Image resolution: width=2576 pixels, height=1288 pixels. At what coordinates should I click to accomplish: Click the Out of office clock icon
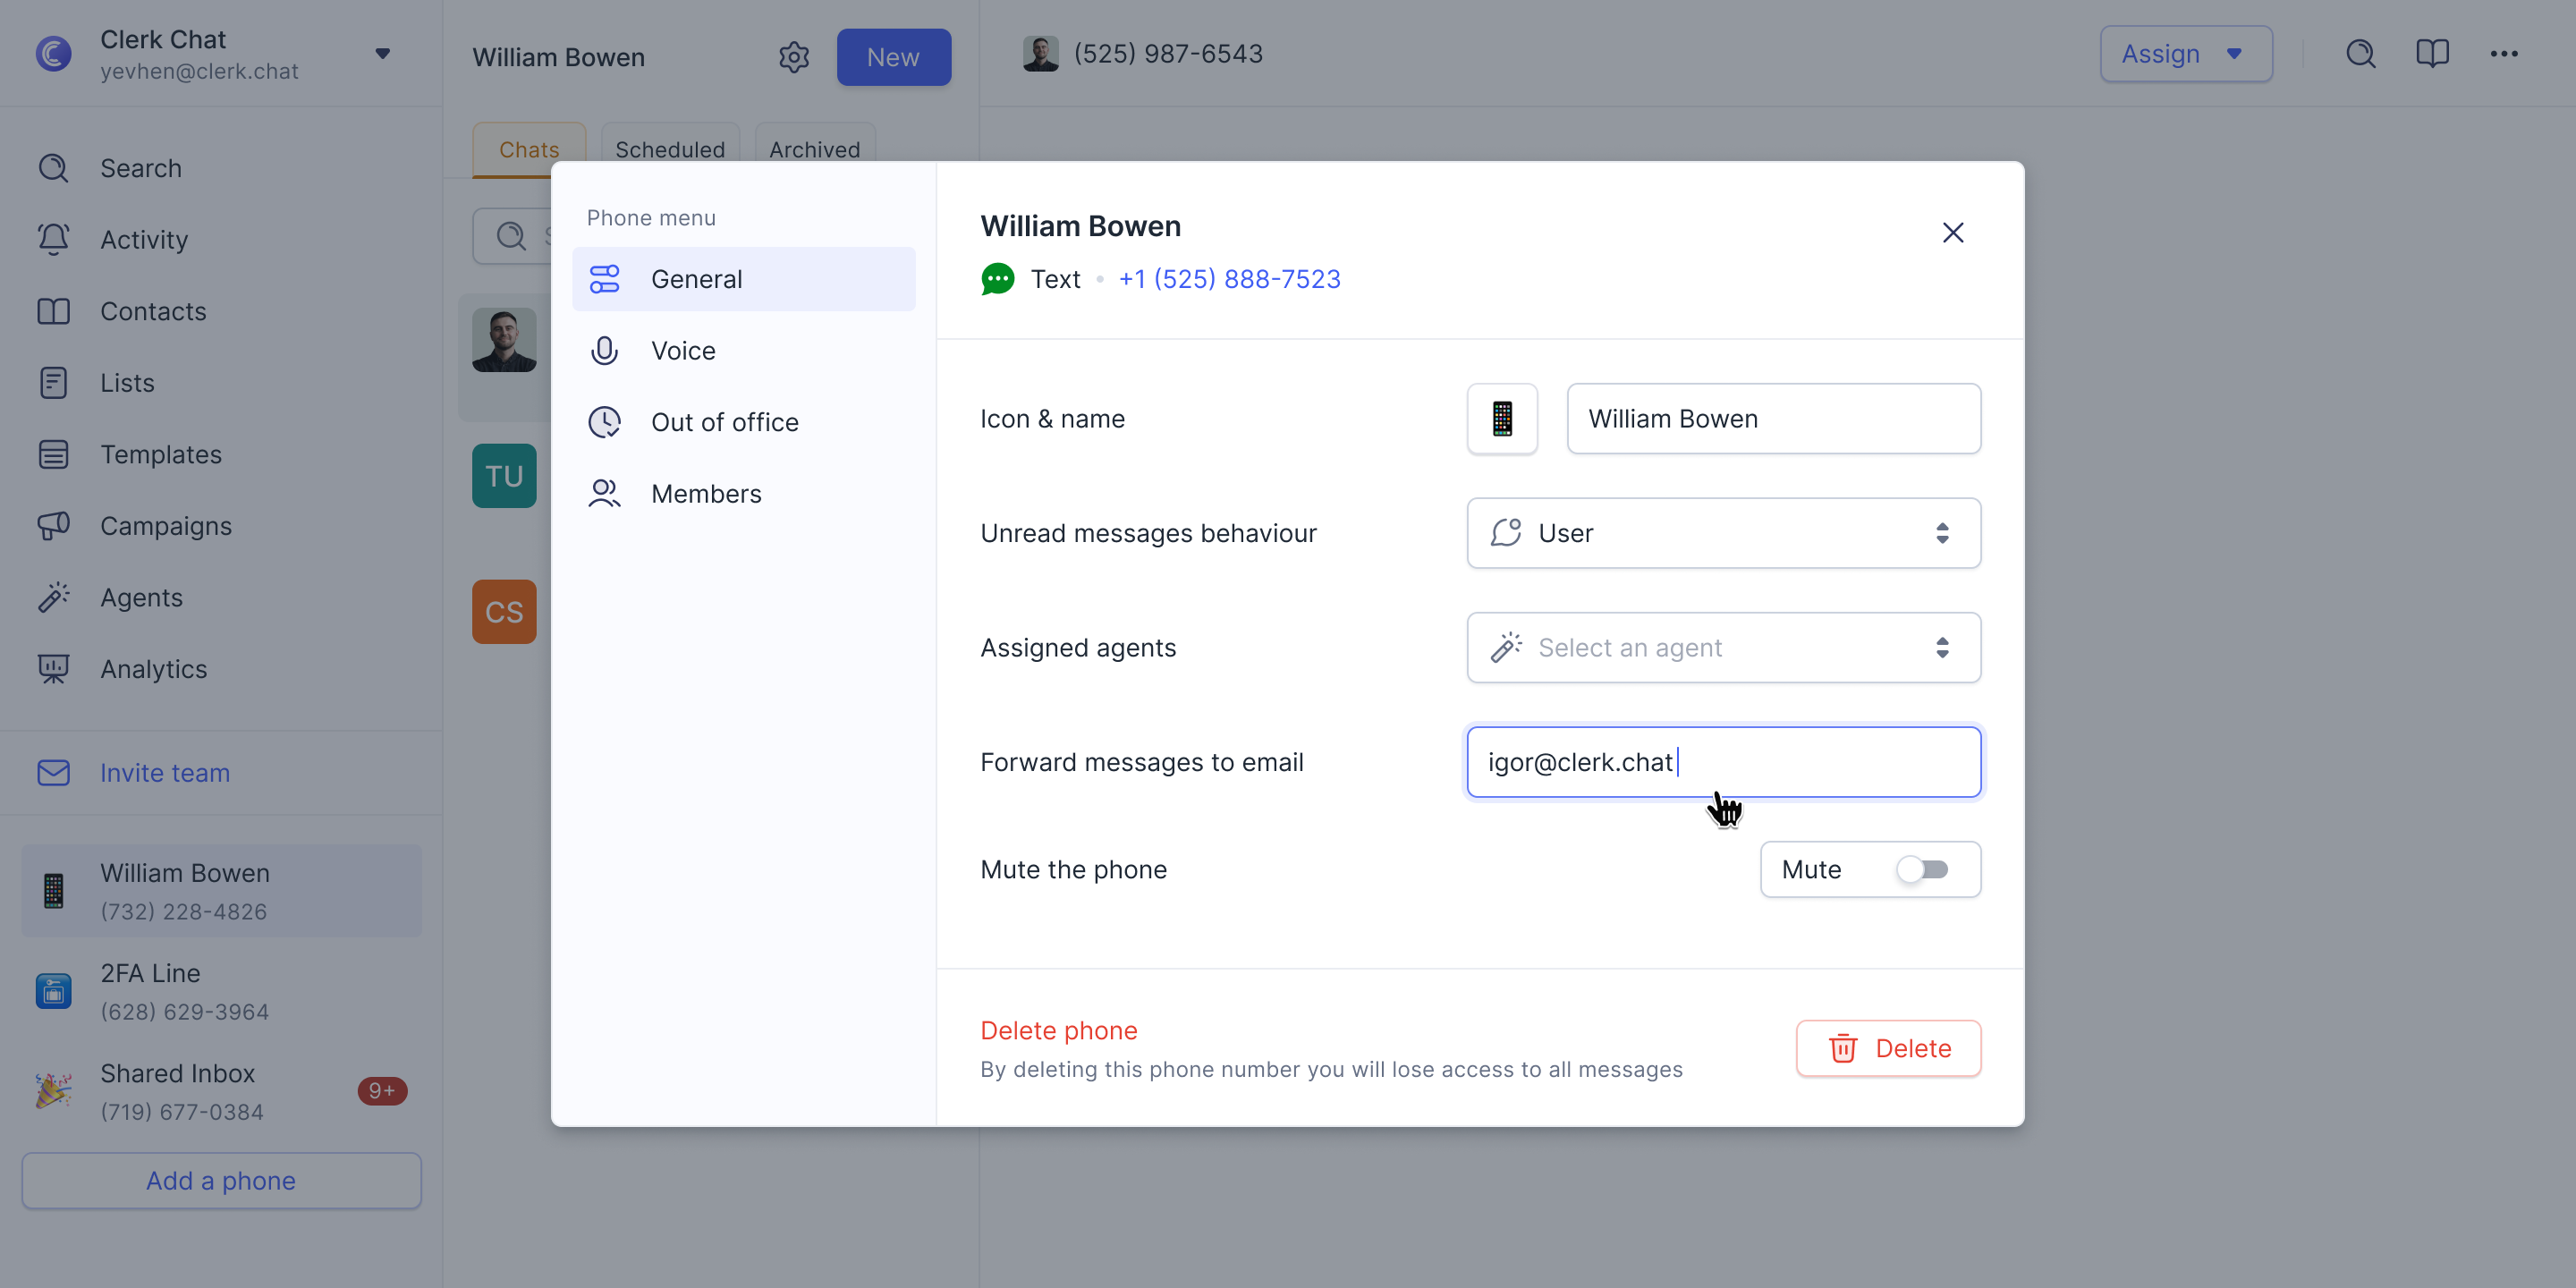605,422
